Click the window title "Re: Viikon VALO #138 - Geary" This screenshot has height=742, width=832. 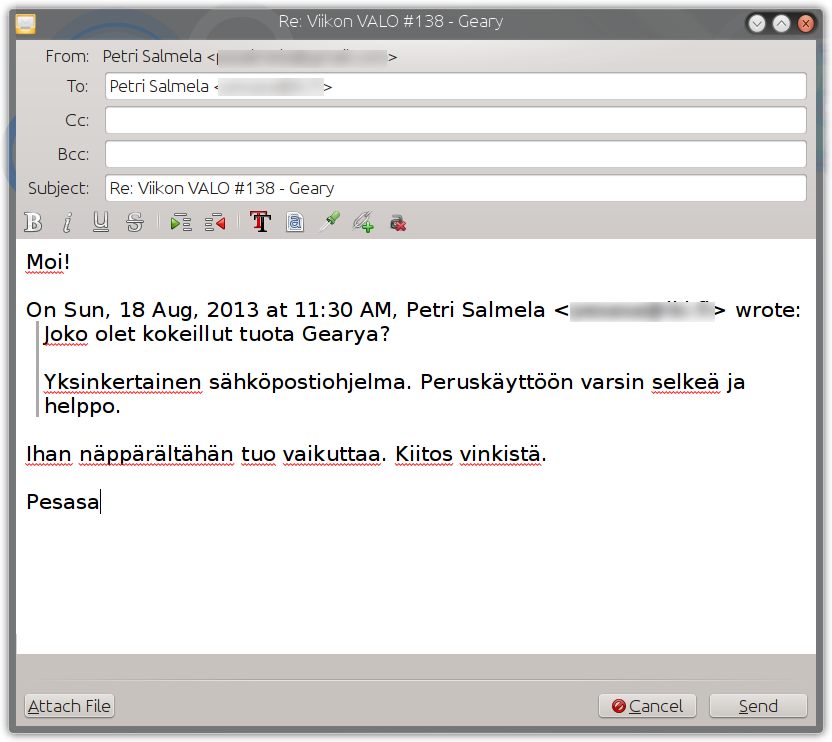(x=391, y=22)
